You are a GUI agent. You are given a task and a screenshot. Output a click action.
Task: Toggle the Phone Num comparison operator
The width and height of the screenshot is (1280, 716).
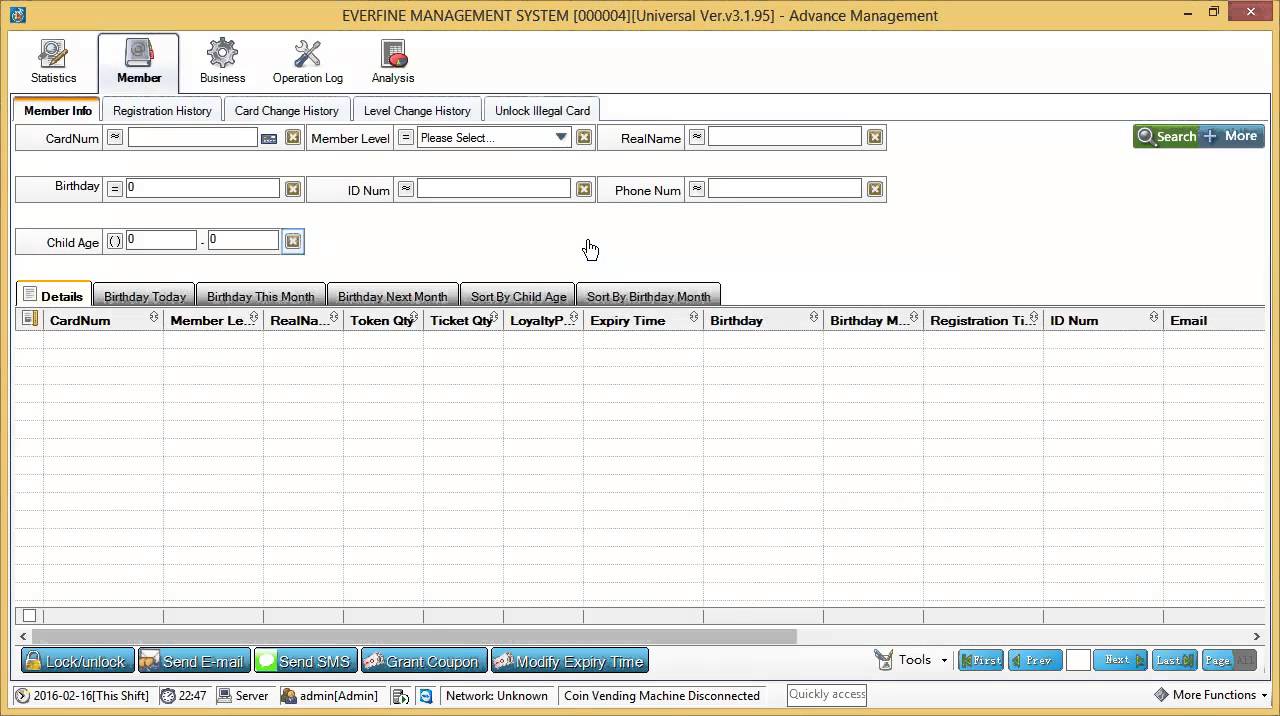pos(696,188)
